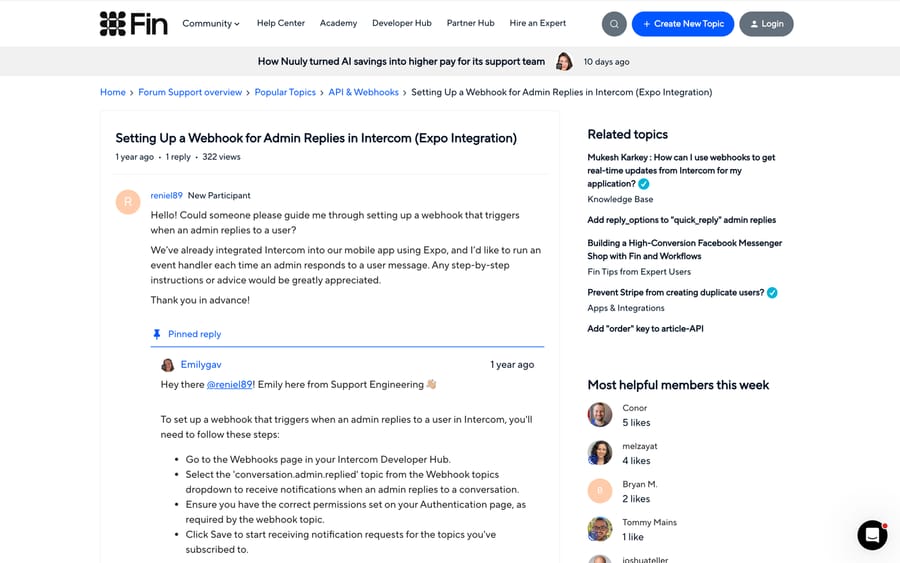Click the '4 likes' count under melzayat
This screenshot has width=900, height=563.
[637, 461]
